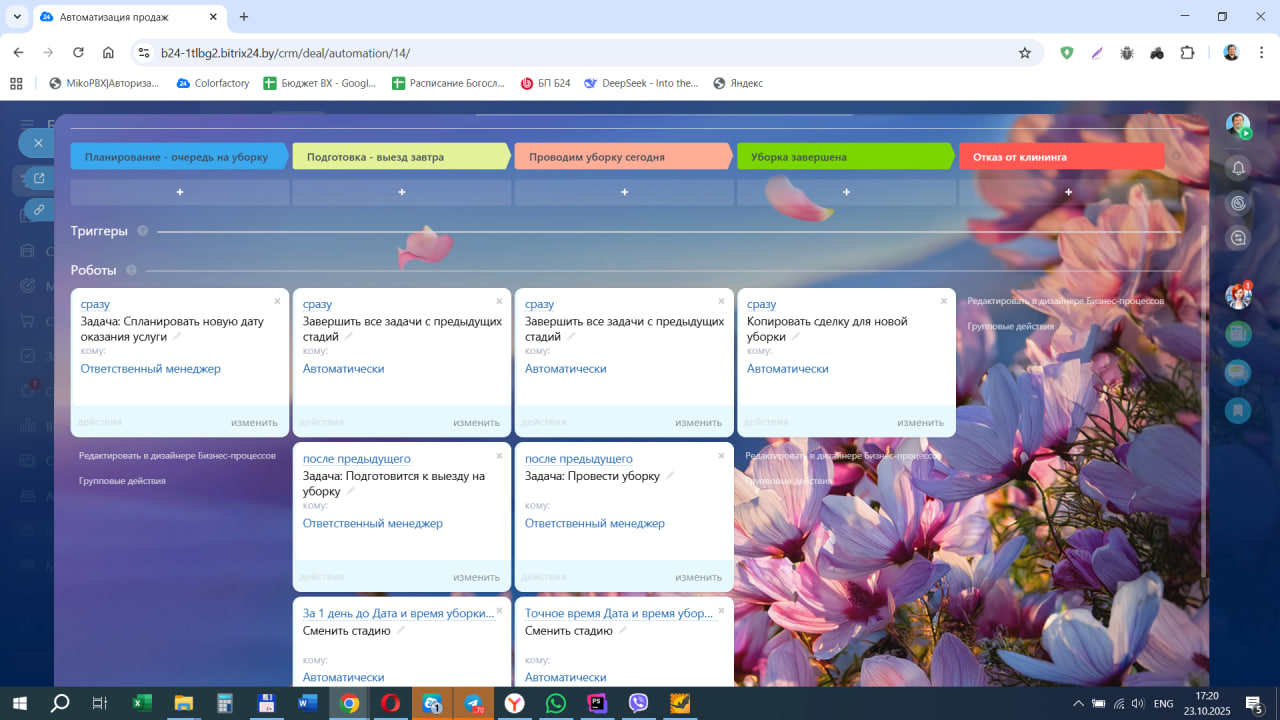Select the stage 'Отказ от клининга'
The image size is (1280, 720).
click(1062, 157)
